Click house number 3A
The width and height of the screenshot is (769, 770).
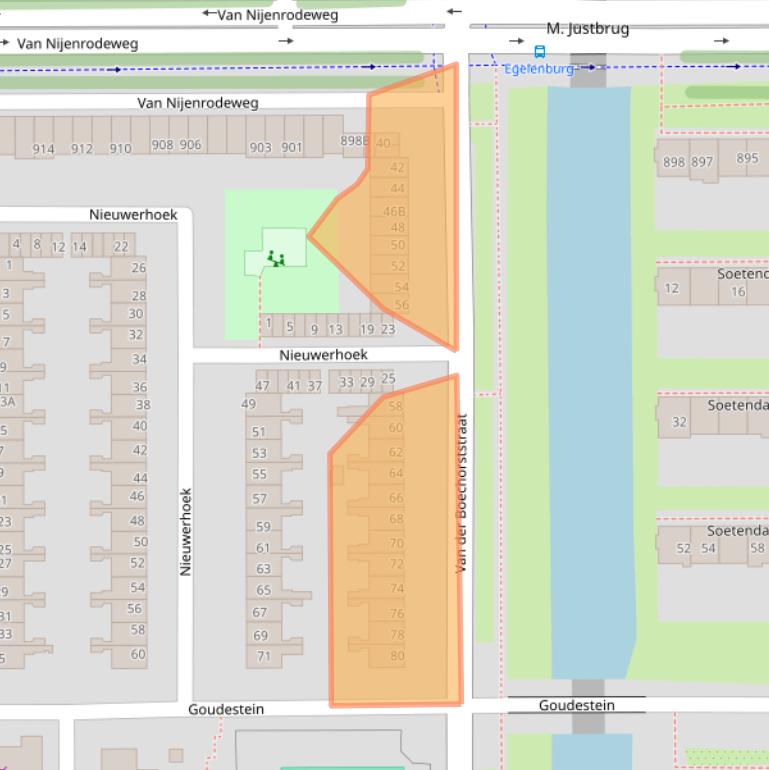[x=6, y=402]
